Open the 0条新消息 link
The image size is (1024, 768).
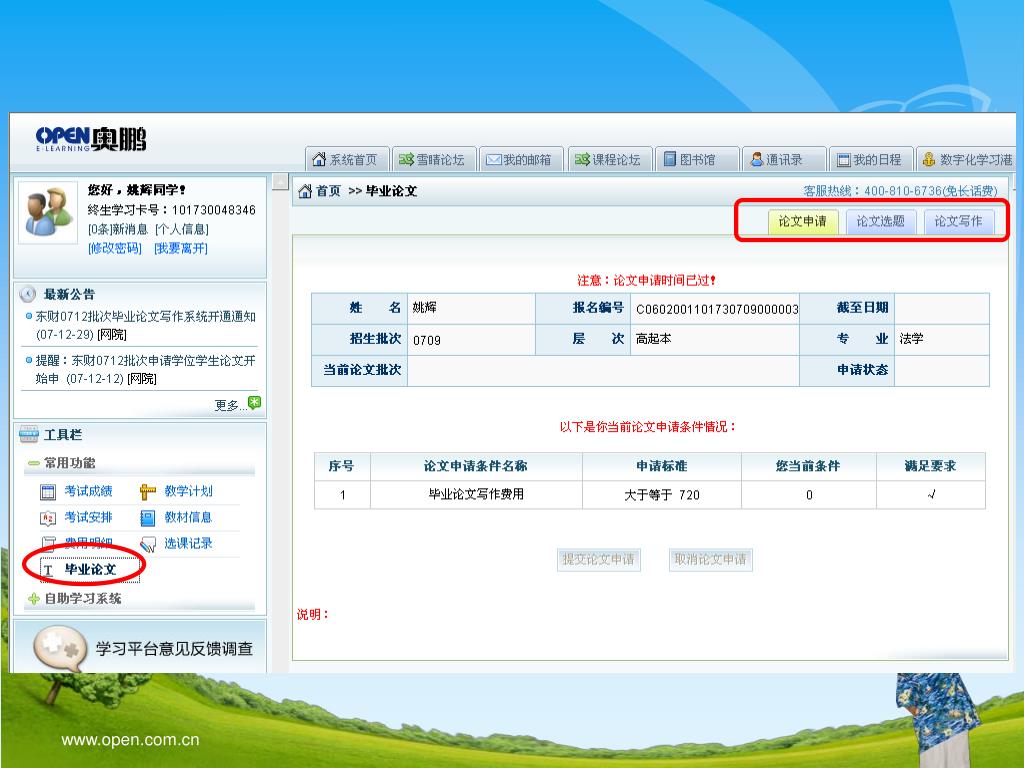pos(118,229)
